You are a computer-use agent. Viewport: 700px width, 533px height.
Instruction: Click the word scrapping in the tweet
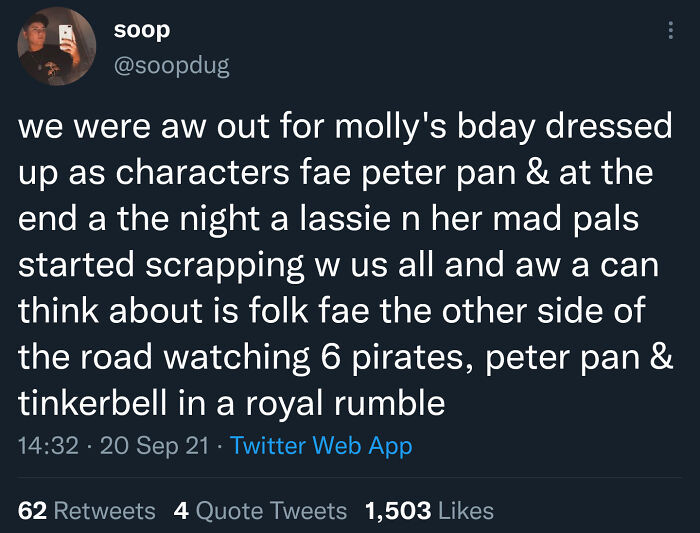[225, 266]
